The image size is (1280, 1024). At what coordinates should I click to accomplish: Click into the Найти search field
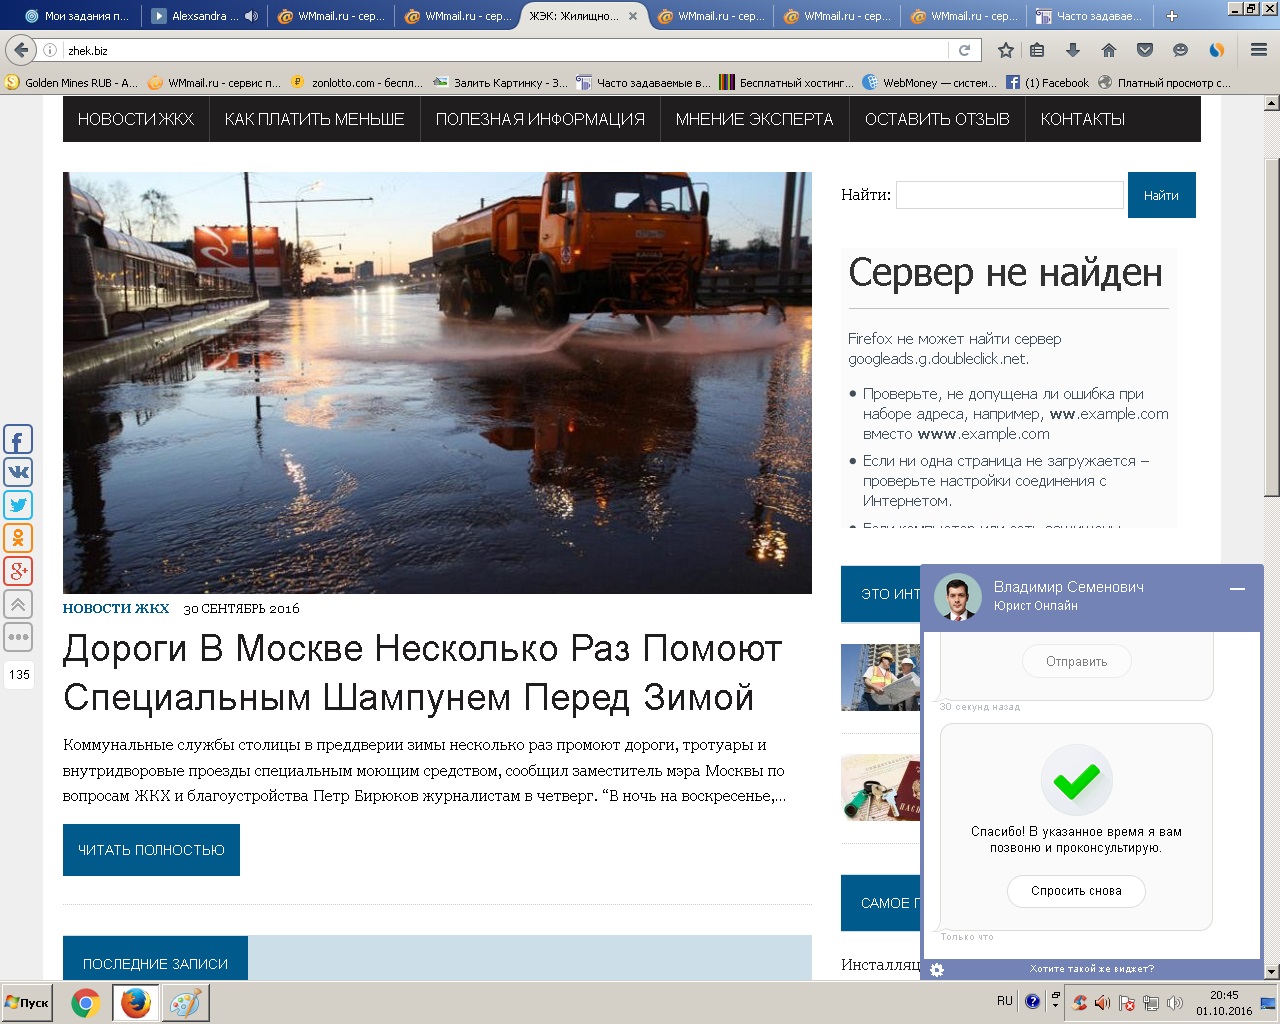1009,195
